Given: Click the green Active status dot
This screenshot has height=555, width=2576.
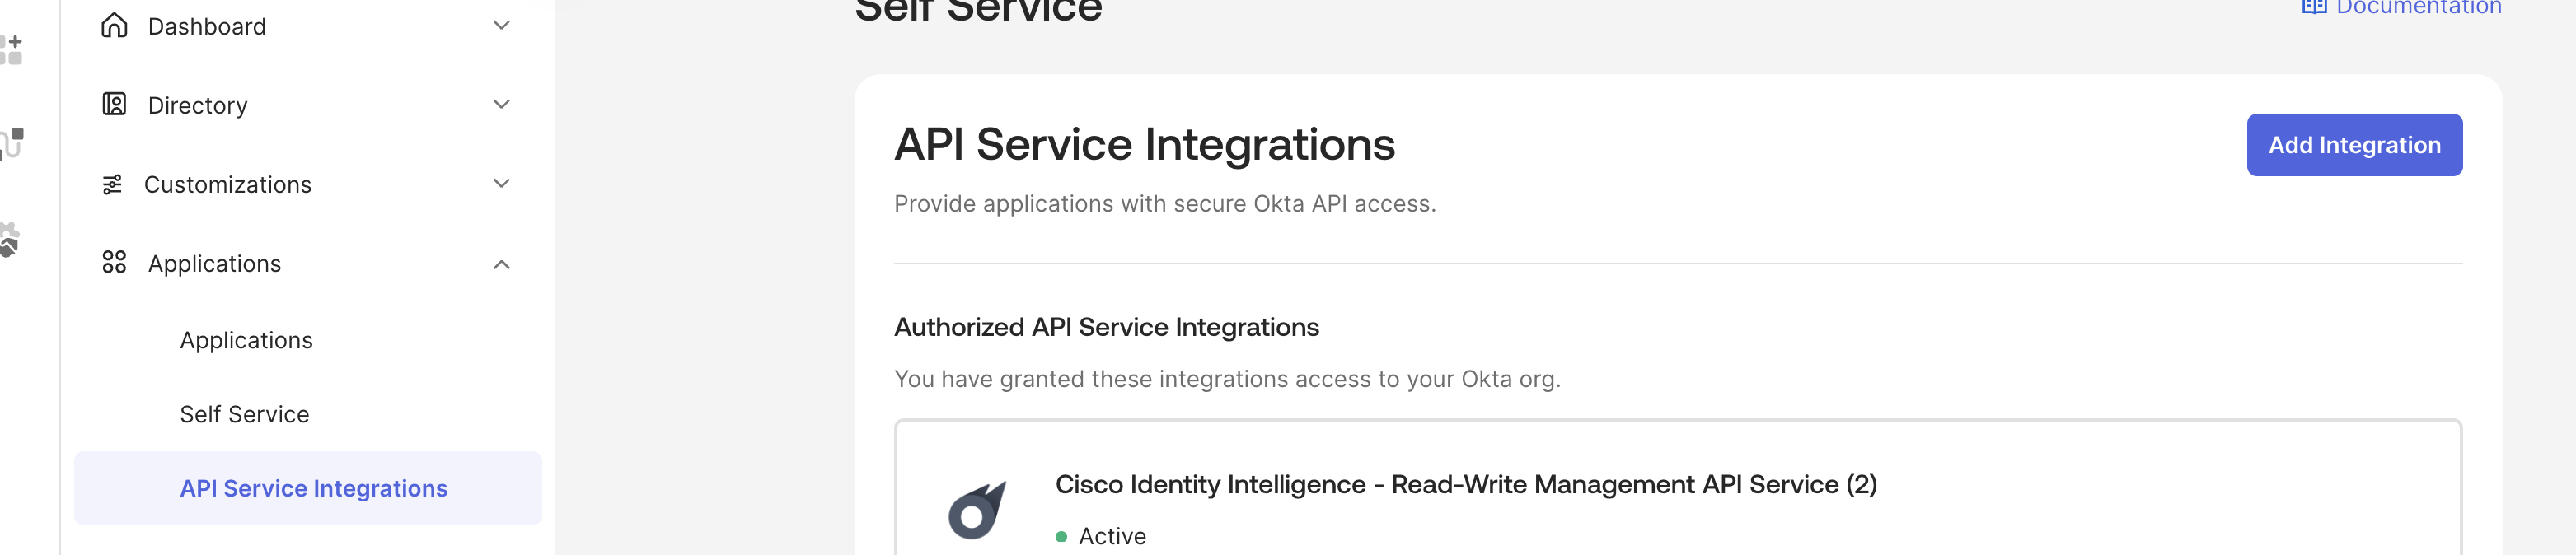Looking at the screenshot, I should pos(1061,537).
